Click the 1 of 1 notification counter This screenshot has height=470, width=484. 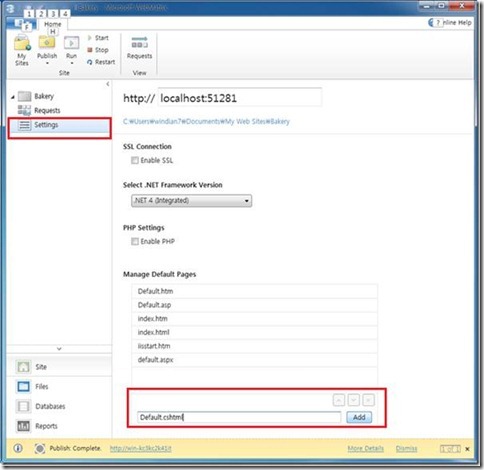[450, 449]
